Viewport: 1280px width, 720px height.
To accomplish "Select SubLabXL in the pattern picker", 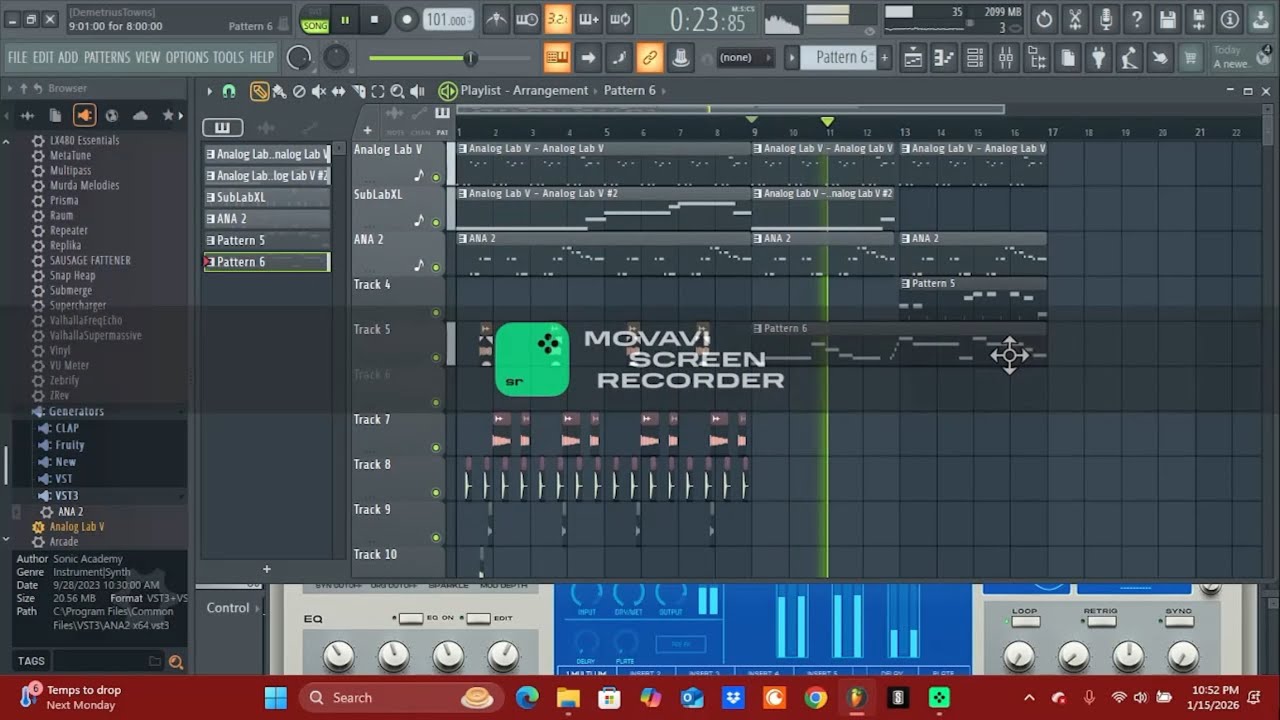I will (266, 197).
